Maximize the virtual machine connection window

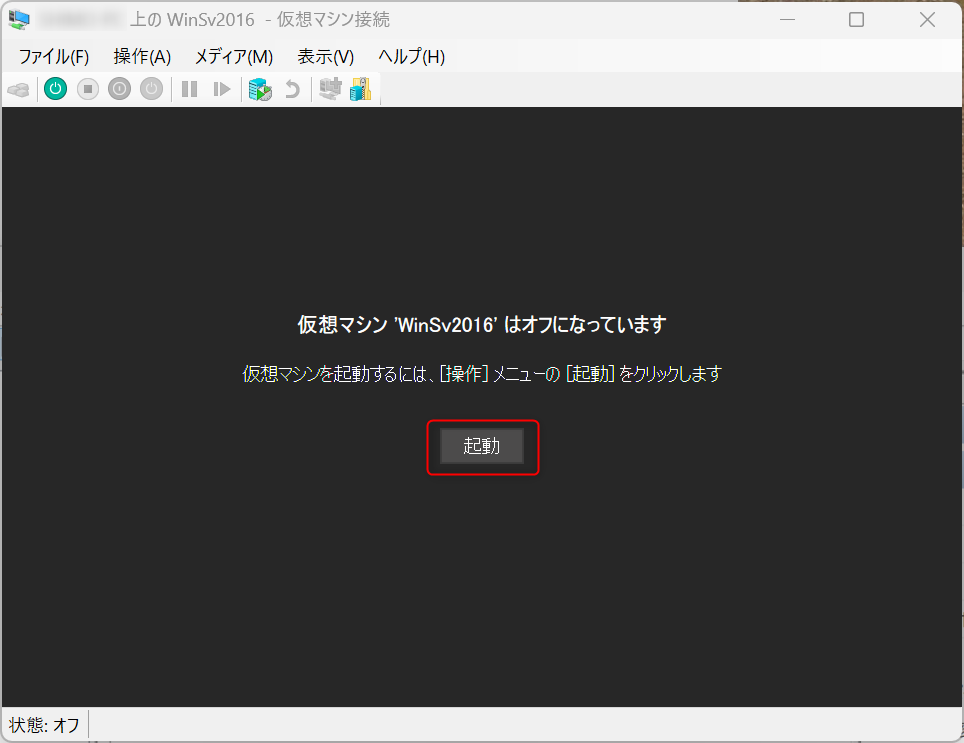(856, 19)
